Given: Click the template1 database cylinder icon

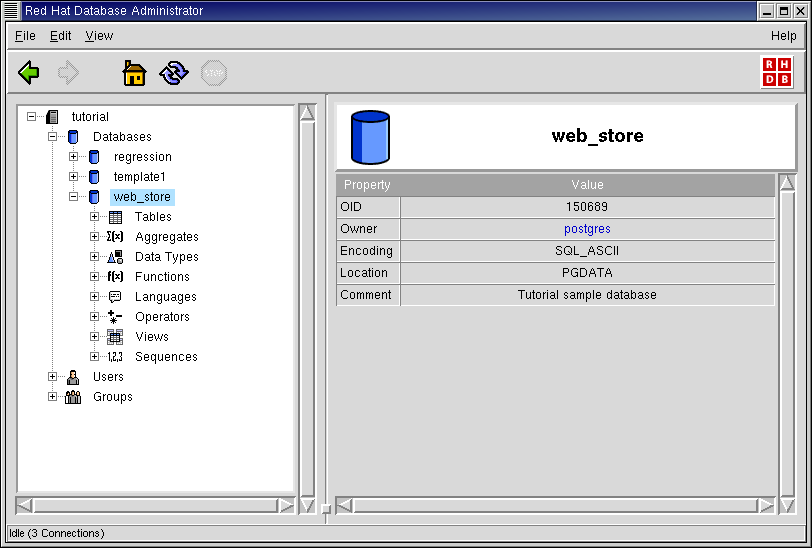Looking at the screenshot, I should (x=94, y=177).
